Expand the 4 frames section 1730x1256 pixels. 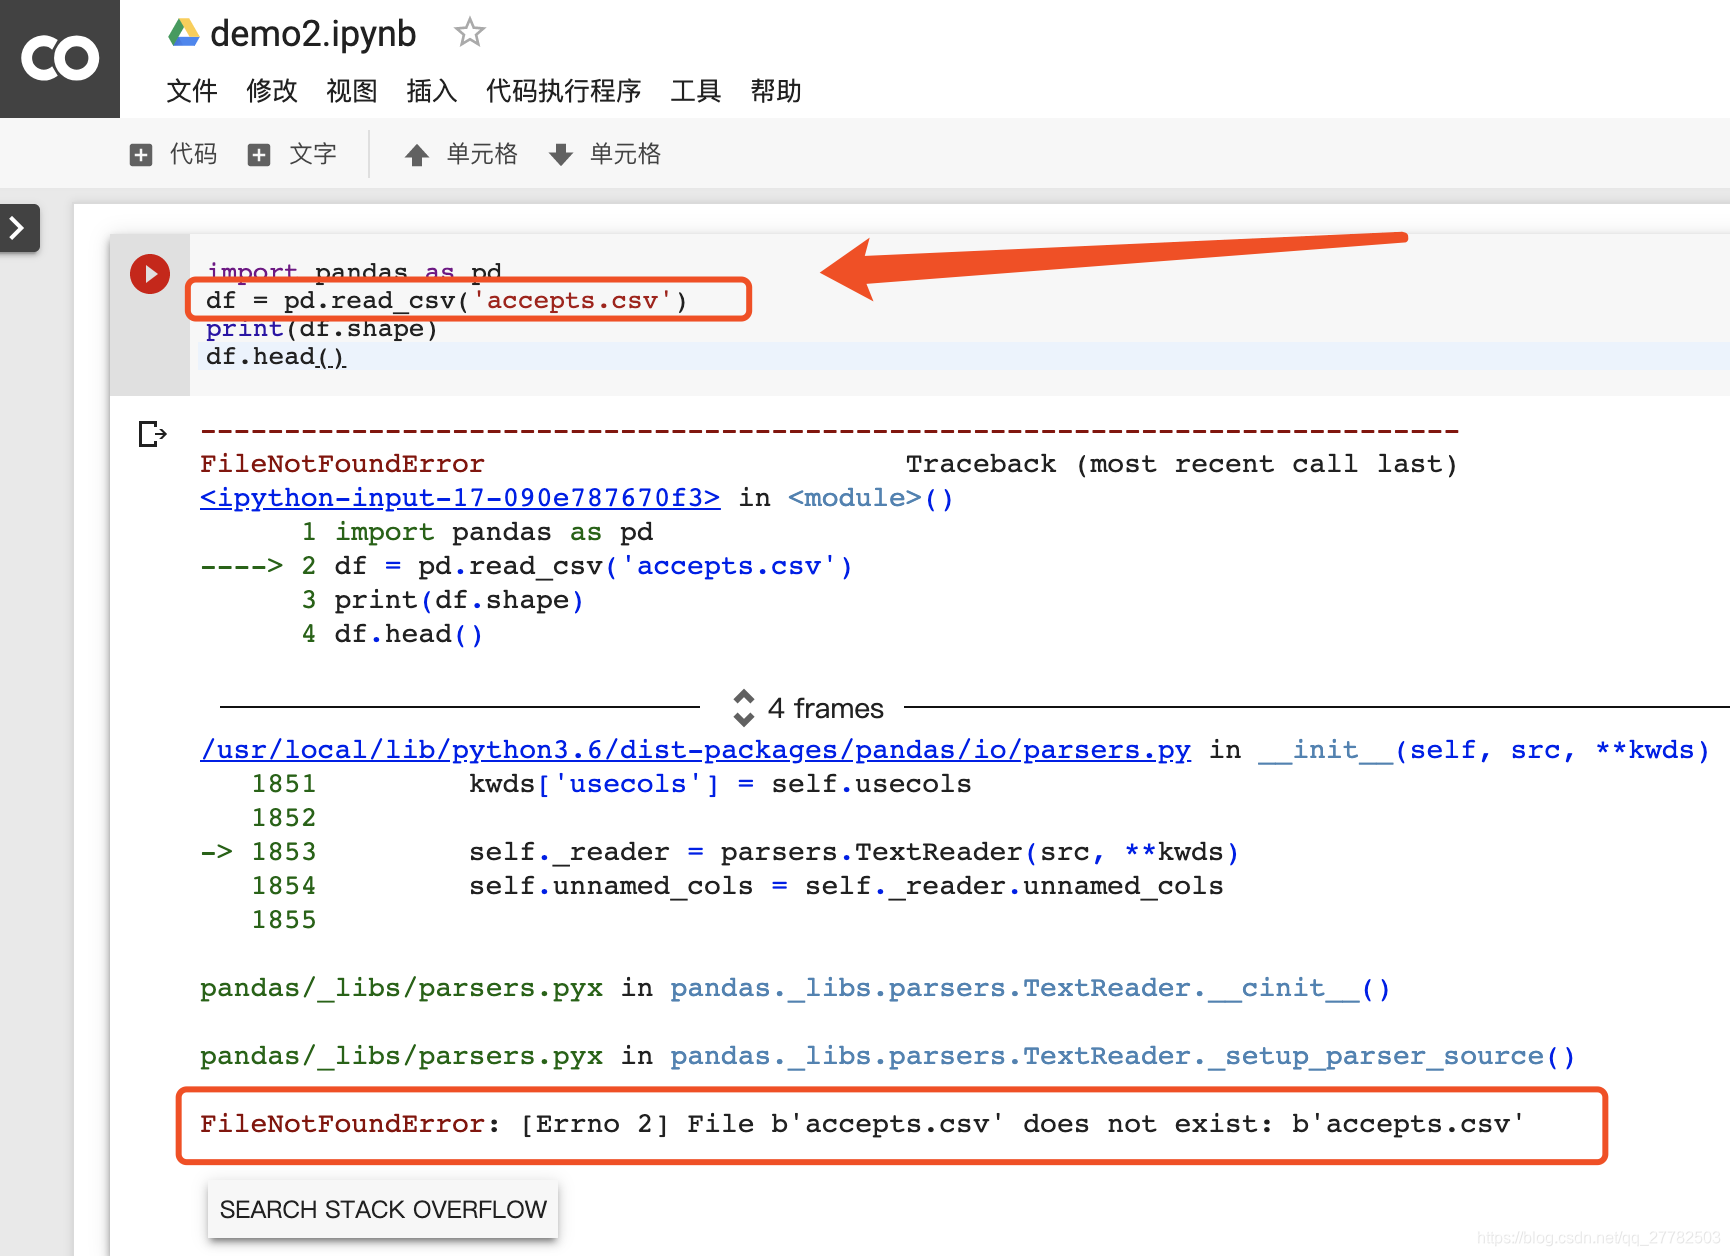pyautogui.click(x=810, y=708)
